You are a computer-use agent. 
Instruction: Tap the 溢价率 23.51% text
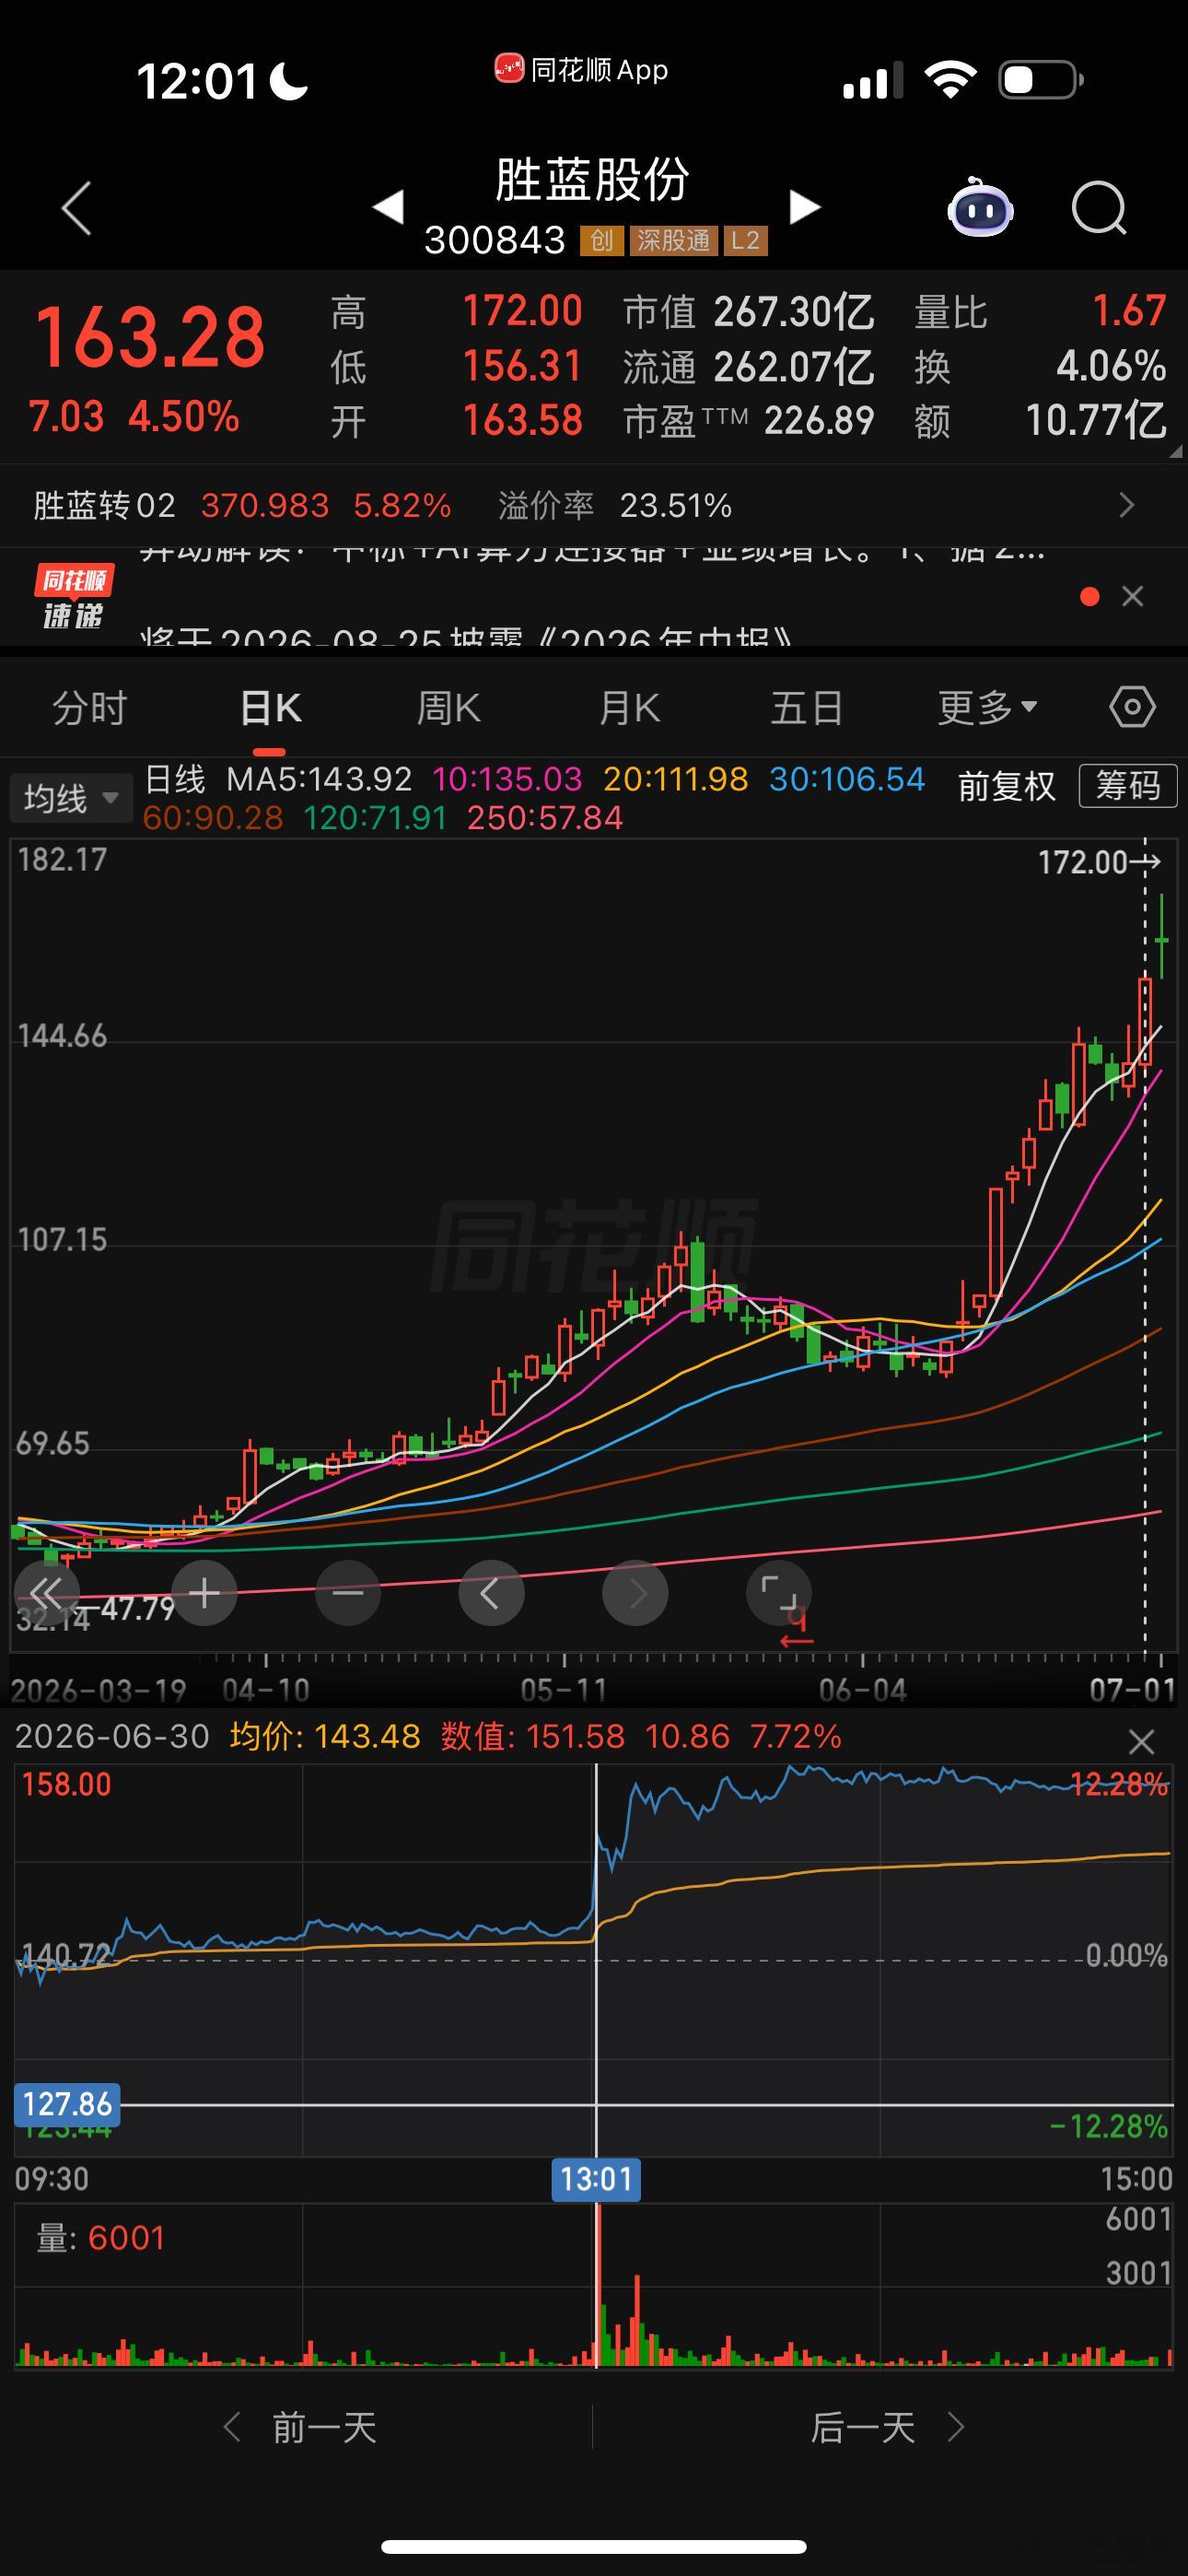[x=615, y=505]
